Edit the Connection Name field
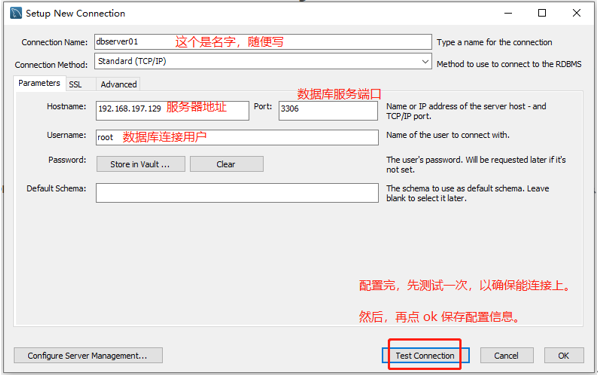The image size is (598, 375). [x=263, y=42]
